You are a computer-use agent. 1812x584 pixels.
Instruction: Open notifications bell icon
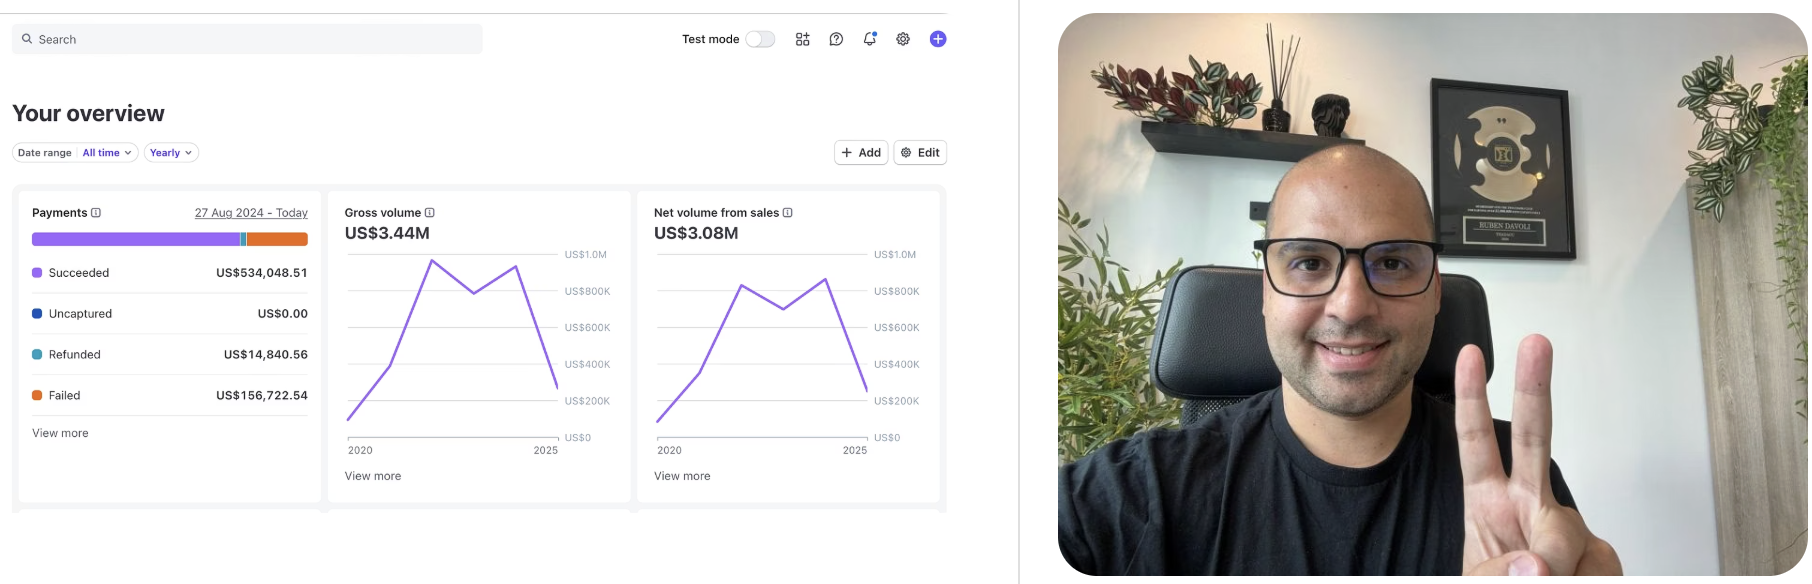pyautogui.click(x=870, y=39)
